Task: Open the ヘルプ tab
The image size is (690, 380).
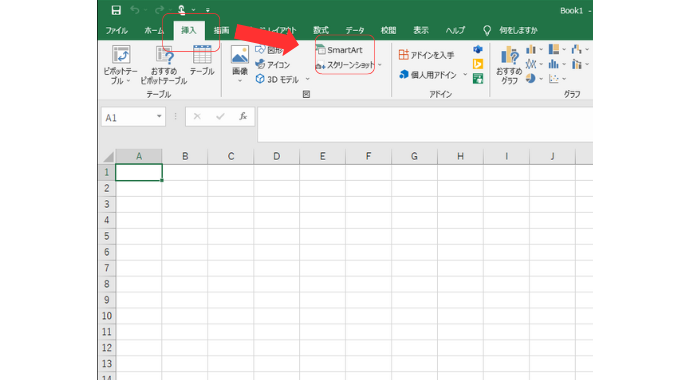Action: click(455, 30)
